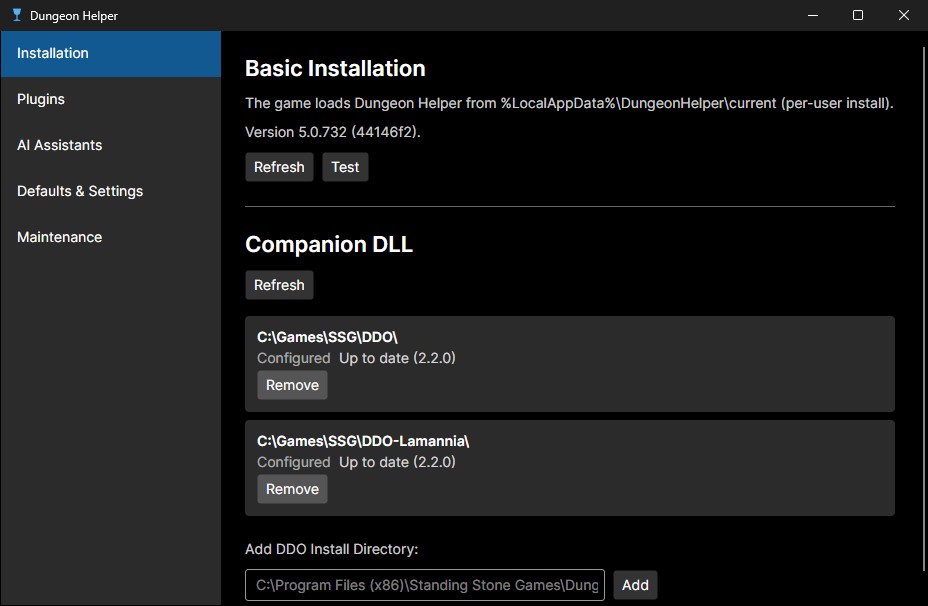Click the Companion DLL heading
928x606 pixels.
tap(329, 244)
